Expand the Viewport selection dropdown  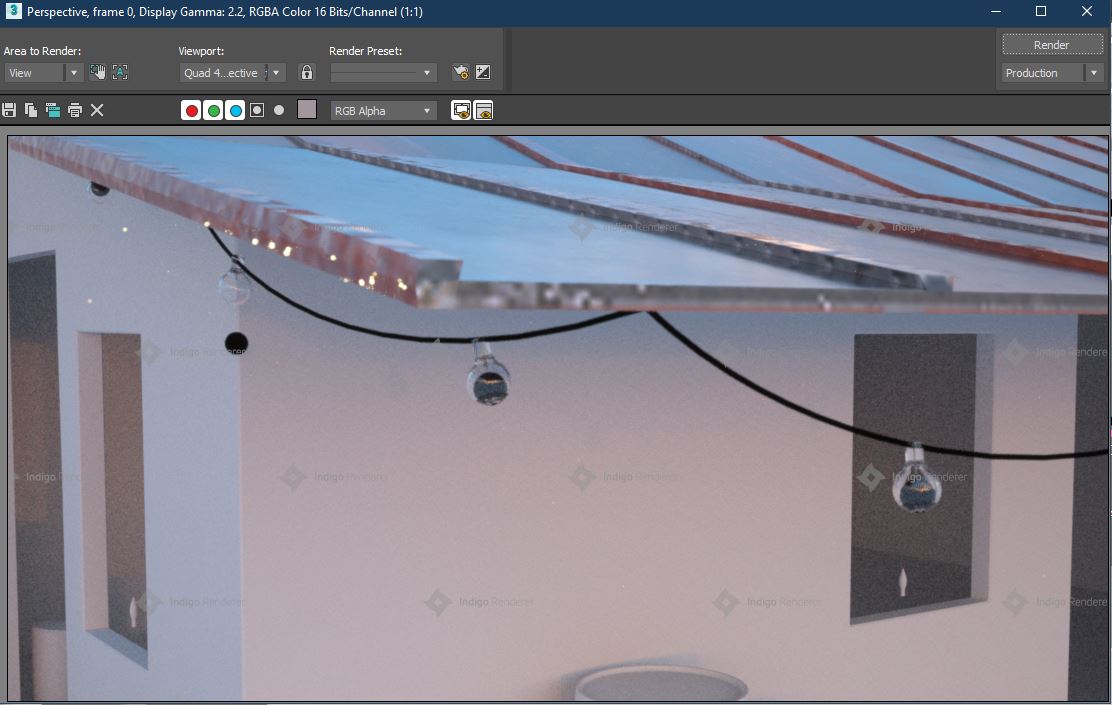(x=233, y=73)
